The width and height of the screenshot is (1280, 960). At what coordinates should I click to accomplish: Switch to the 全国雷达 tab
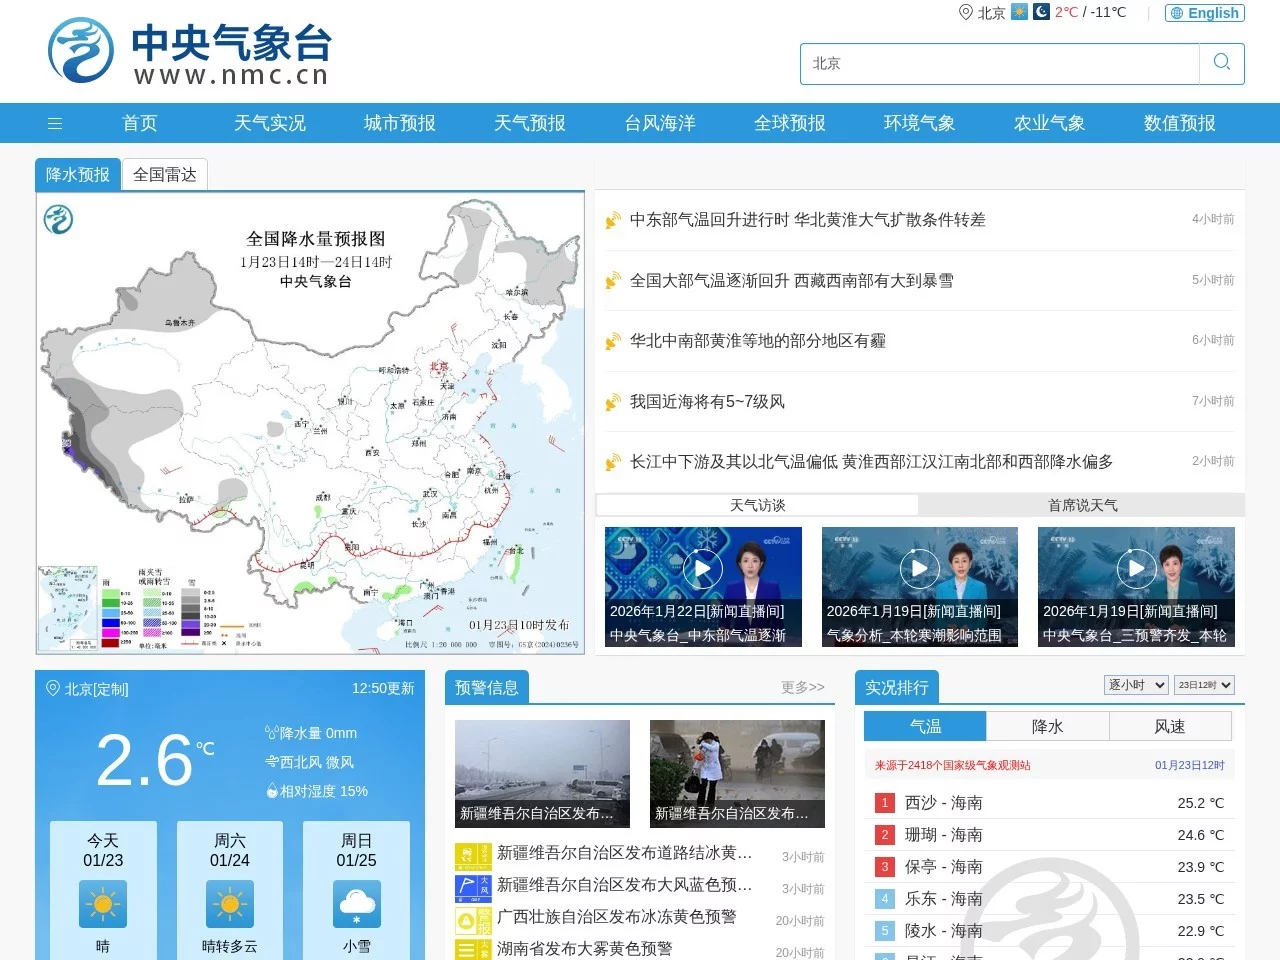coord(165,174)
